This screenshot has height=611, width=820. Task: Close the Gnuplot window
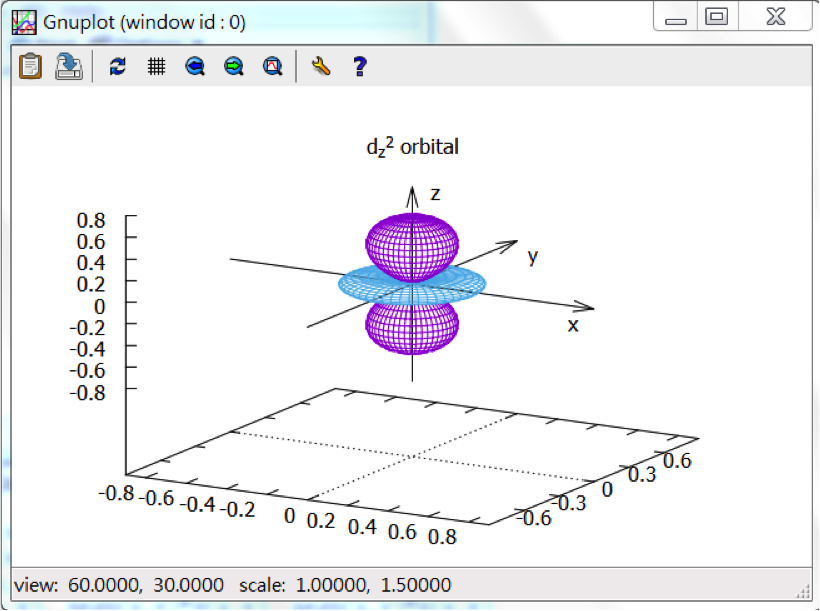(x=775, y=18)
